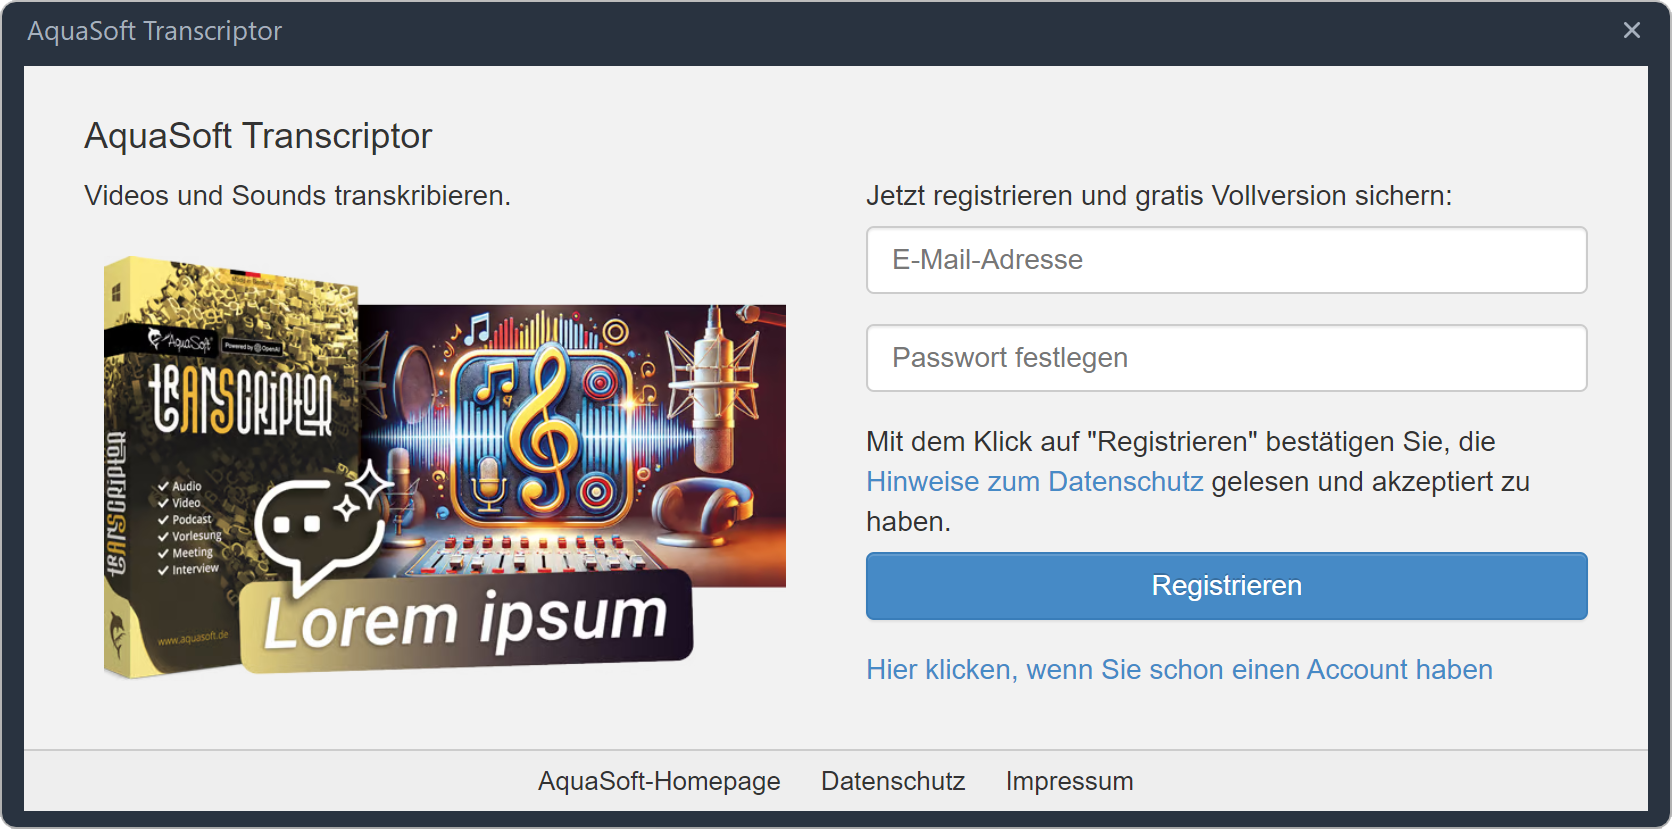Image resolution: width=1672 pixels, height=829 pixels.
Task: Focus the E-Mail-Adresse input field
Action: tap(1226, 260)
